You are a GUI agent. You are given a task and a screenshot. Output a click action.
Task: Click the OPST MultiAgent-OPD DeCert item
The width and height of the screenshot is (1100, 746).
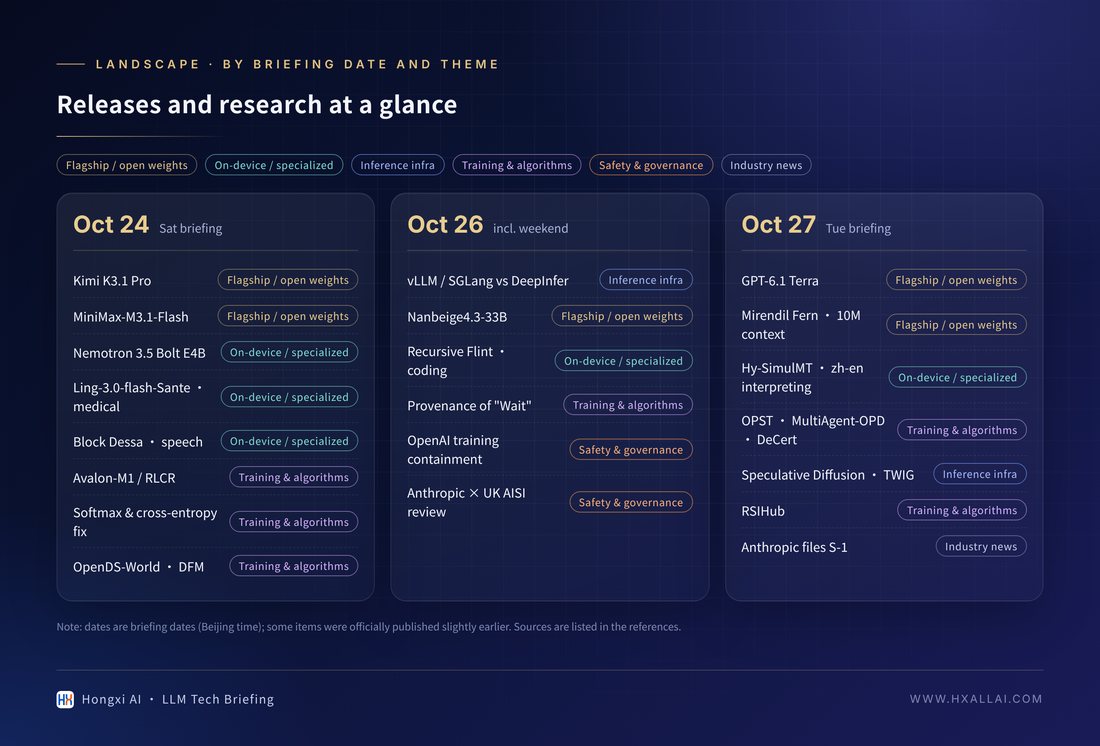(812, 430)
